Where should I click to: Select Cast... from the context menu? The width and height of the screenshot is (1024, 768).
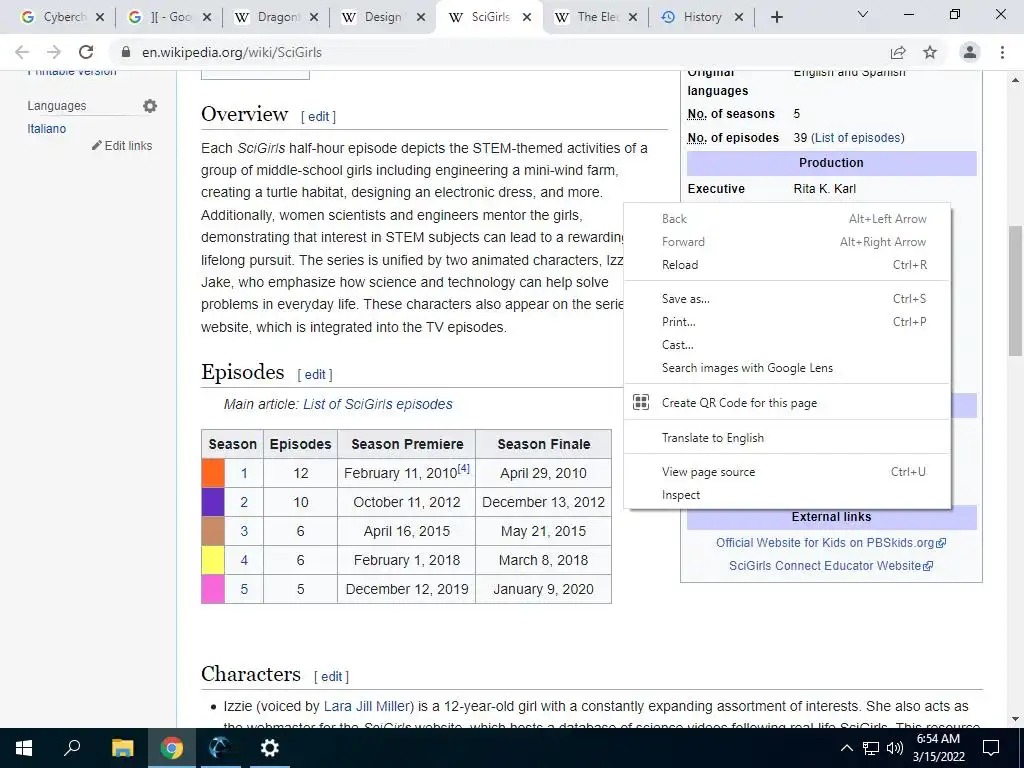(x=787, y=345)
